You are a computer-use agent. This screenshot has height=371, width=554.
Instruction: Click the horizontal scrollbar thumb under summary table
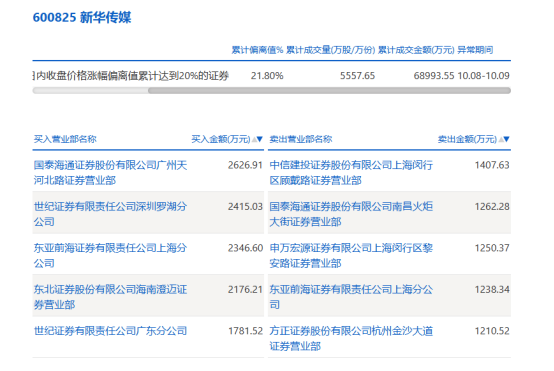(x=329, y=91)
